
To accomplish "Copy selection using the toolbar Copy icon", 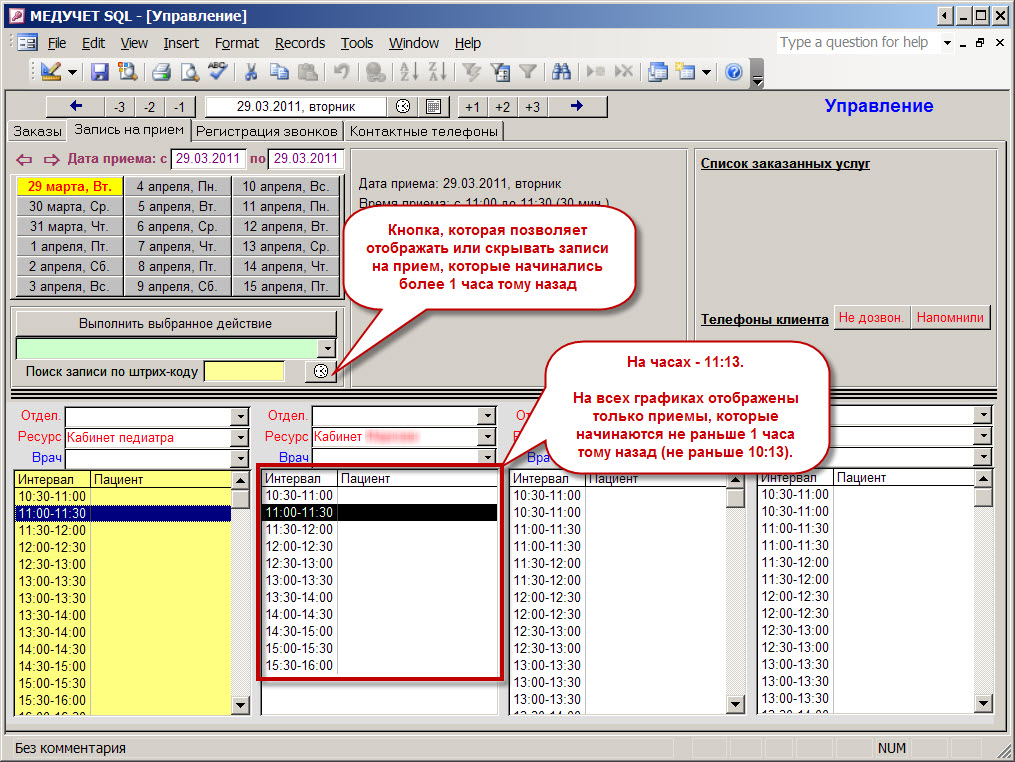I will click(279, 71).
